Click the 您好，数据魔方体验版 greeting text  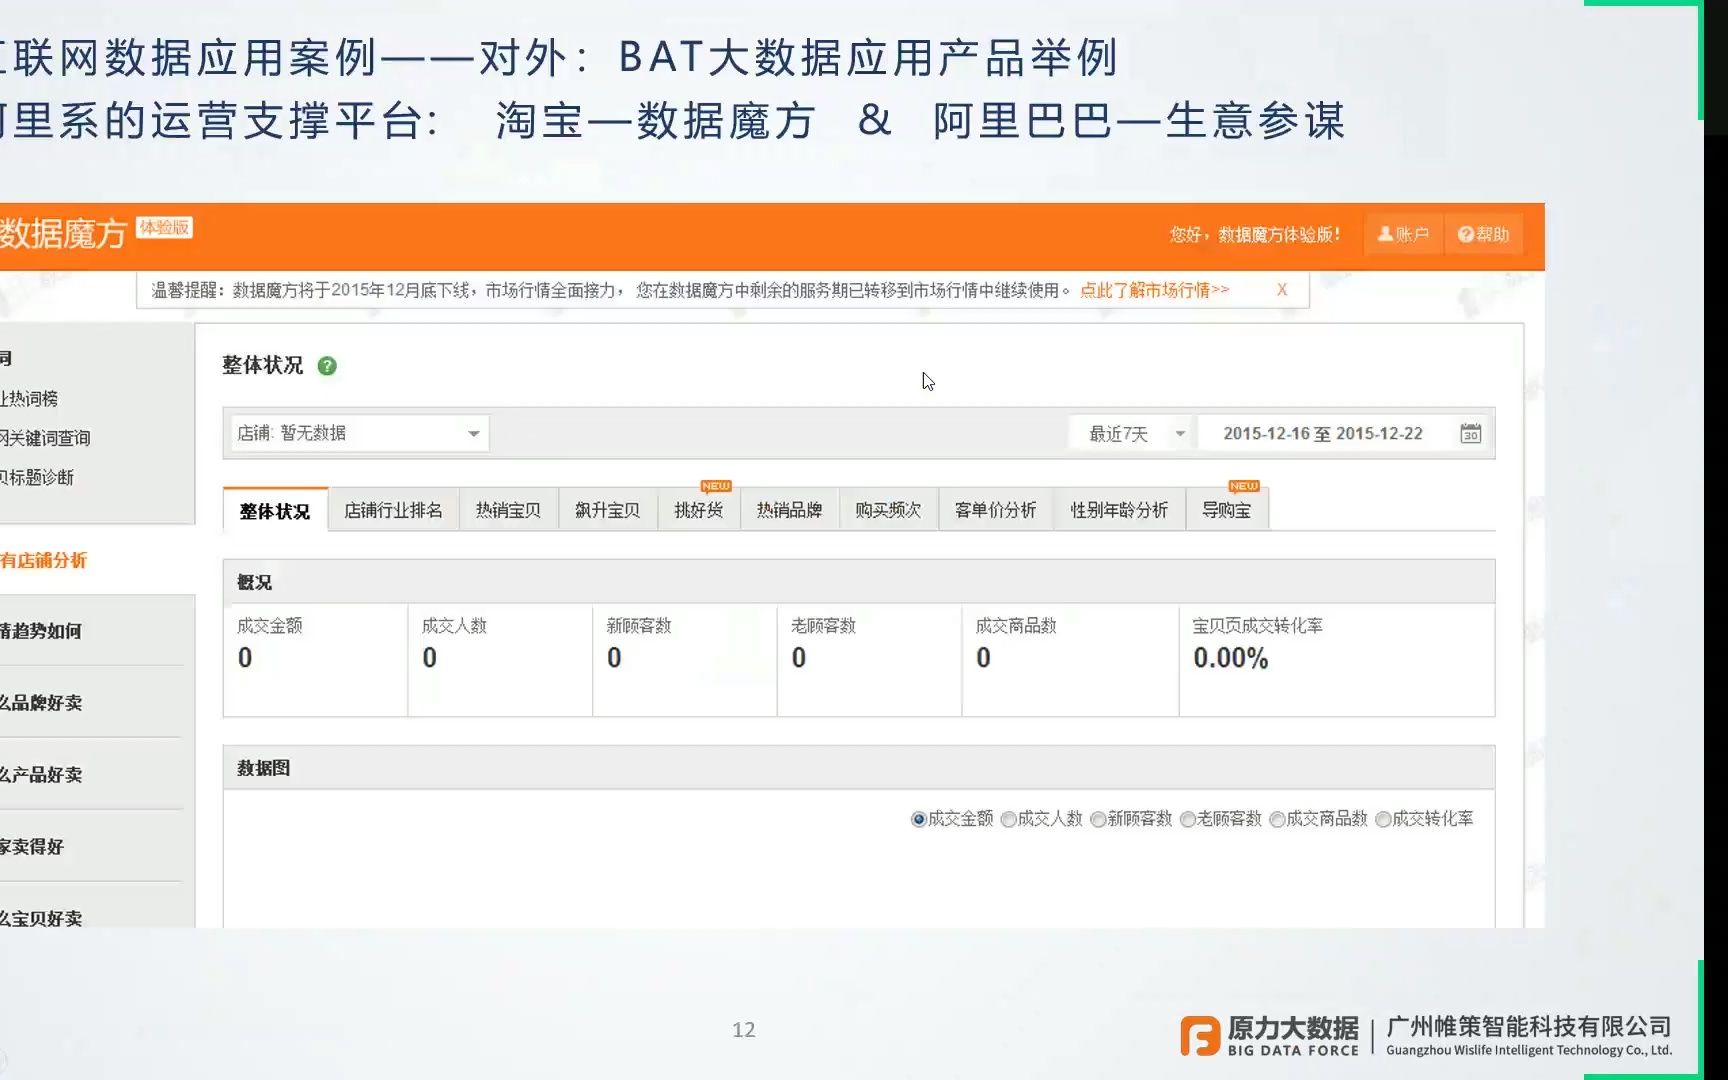click(x=1255, y=235)
